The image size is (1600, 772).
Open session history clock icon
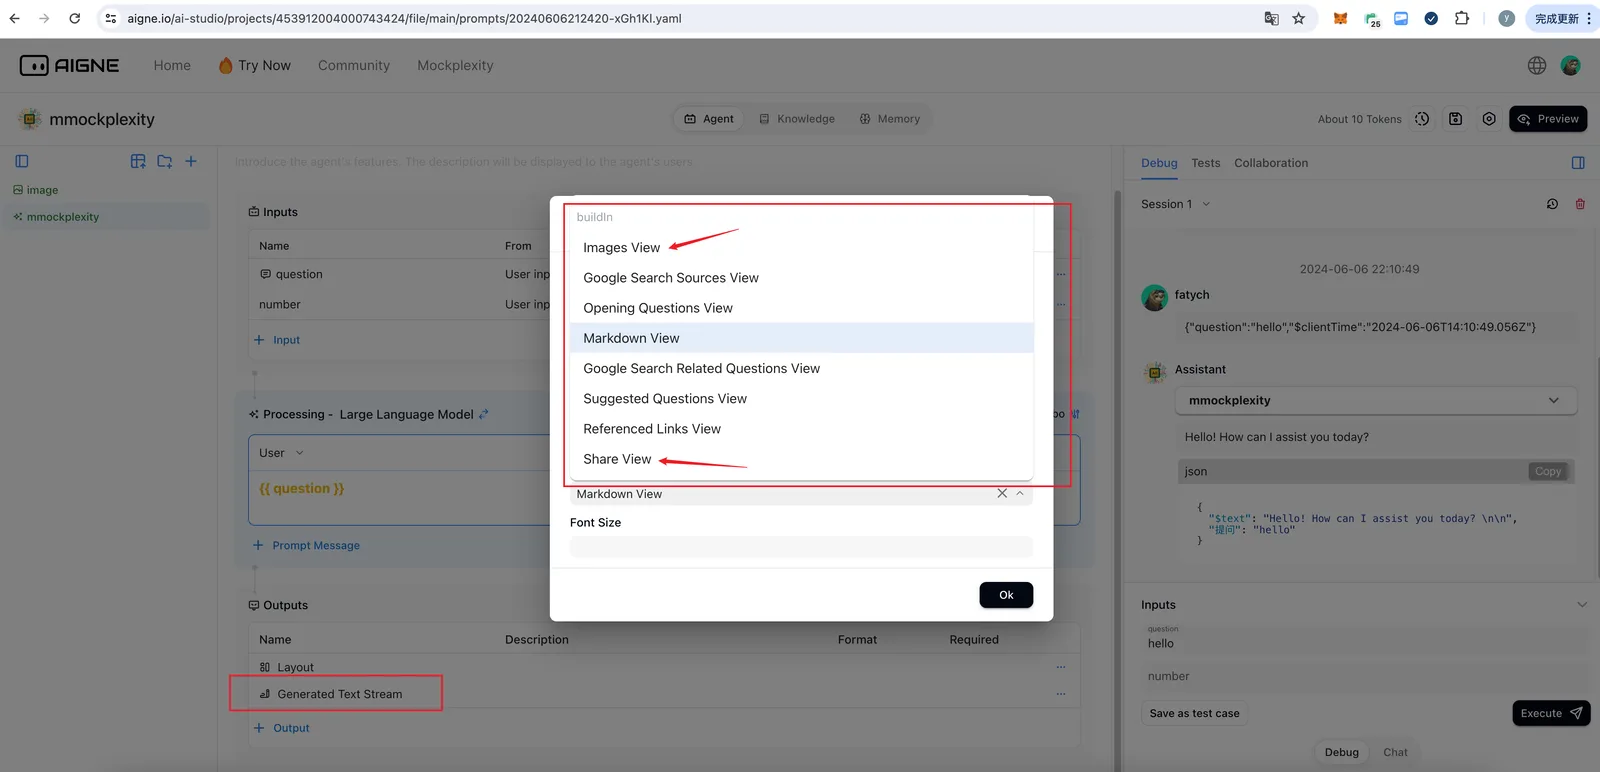click(1552, 204)
